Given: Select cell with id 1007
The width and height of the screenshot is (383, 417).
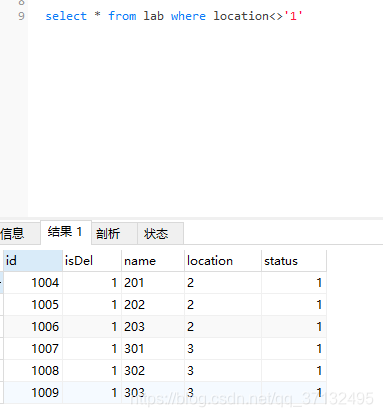Looking at the screenshot, I should (33, 349).
